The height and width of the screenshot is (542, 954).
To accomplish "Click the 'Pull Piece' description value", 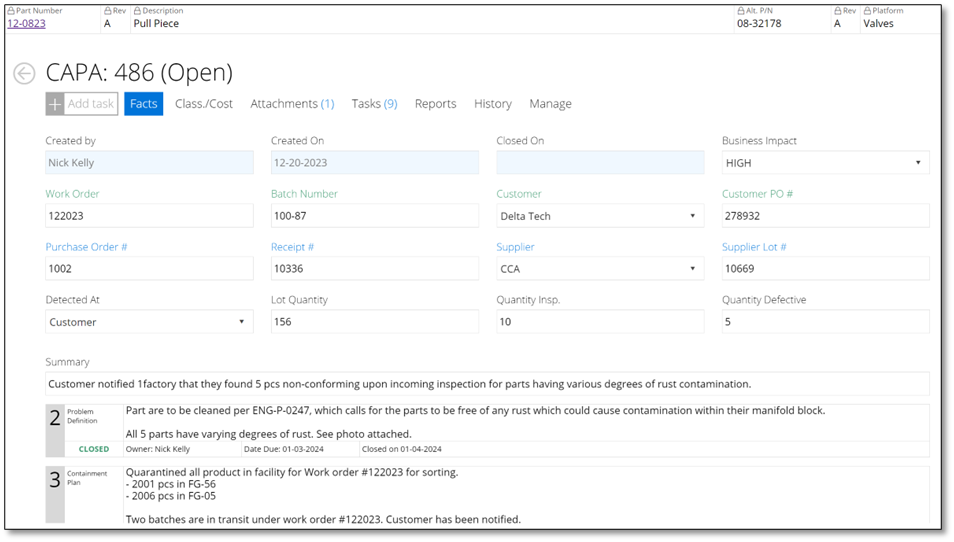I will click(x=156, y=24).
